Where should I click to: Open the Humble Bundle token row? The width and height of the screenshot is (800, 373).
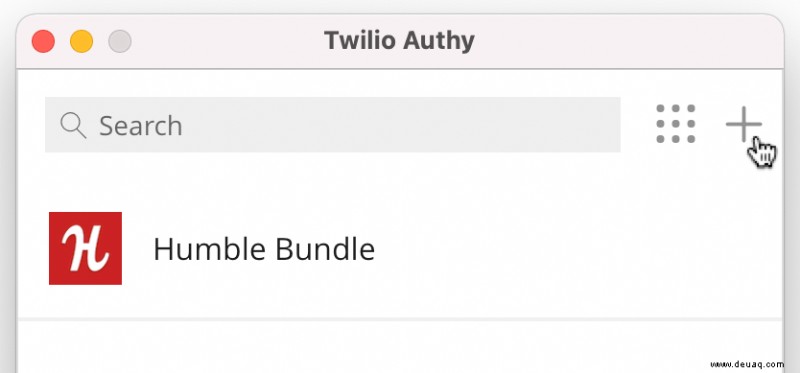point(400,248)
